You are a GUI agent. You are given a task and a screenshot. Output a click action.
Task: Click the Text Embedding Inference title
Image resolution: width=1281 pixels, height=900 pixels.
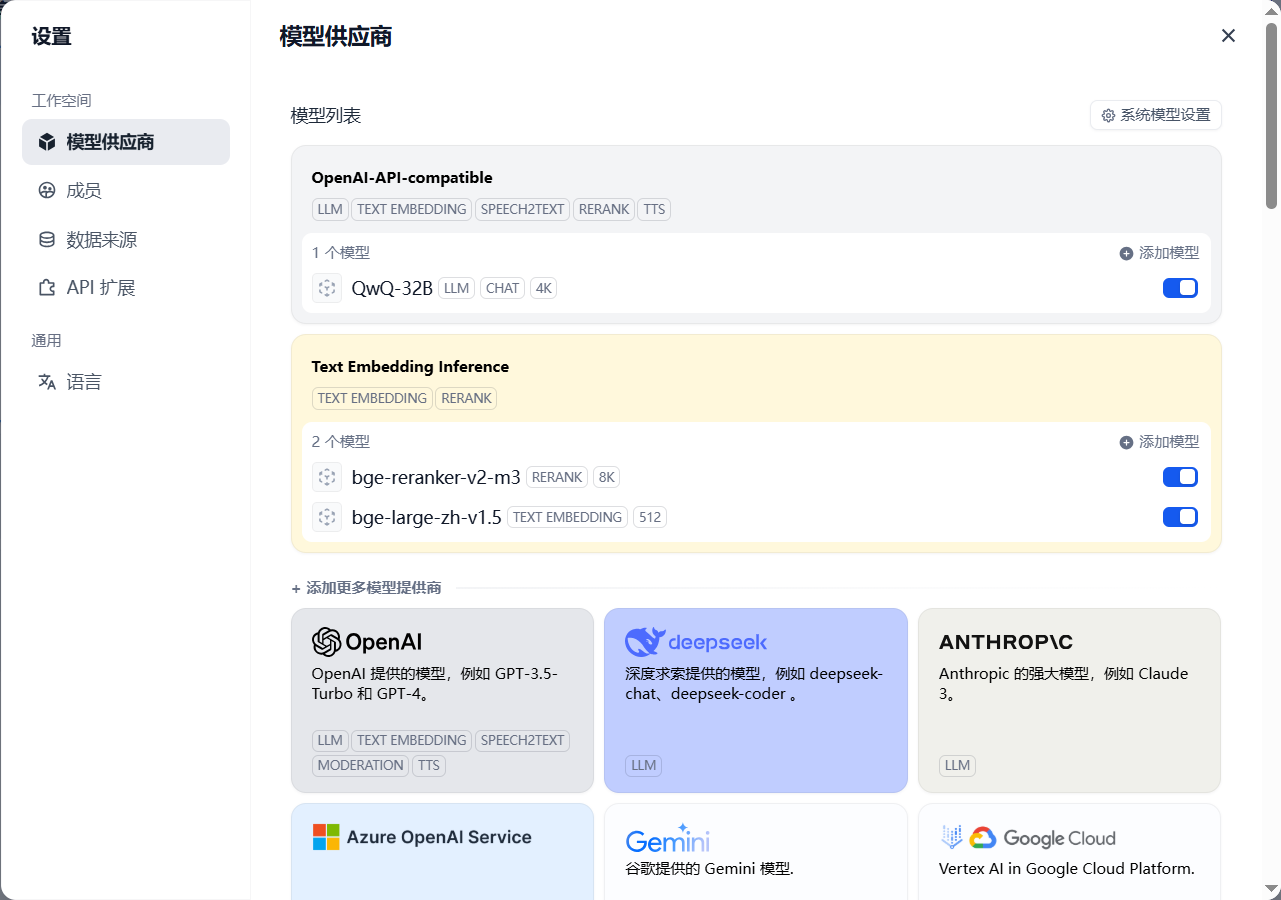pos(410,367)
